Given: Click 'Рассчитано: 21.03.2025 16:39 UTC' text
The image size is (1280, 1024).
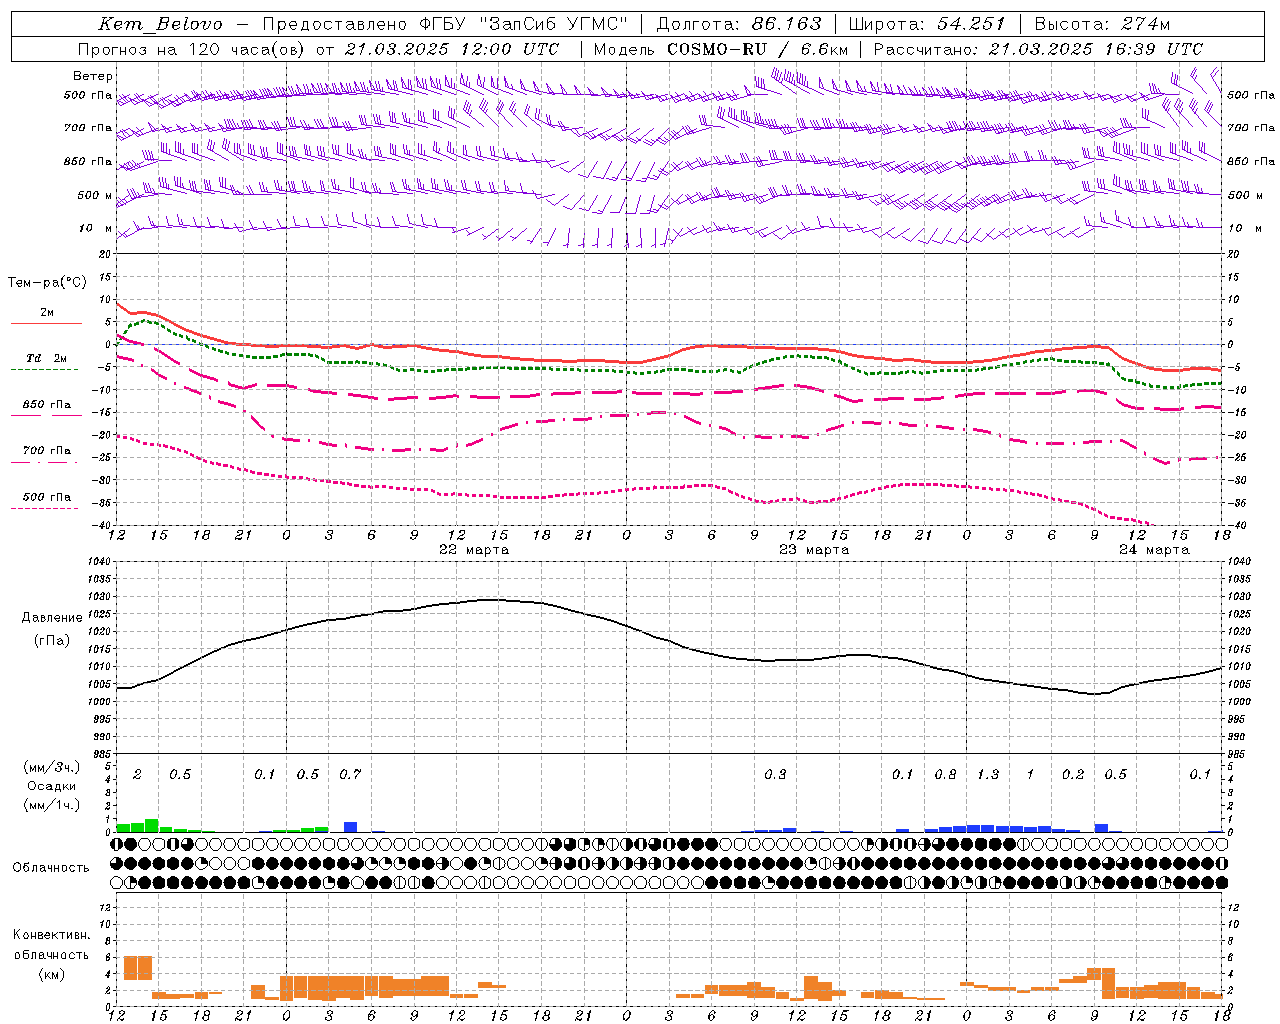Looking at the screenshot, I should (x=1039, y=49).
